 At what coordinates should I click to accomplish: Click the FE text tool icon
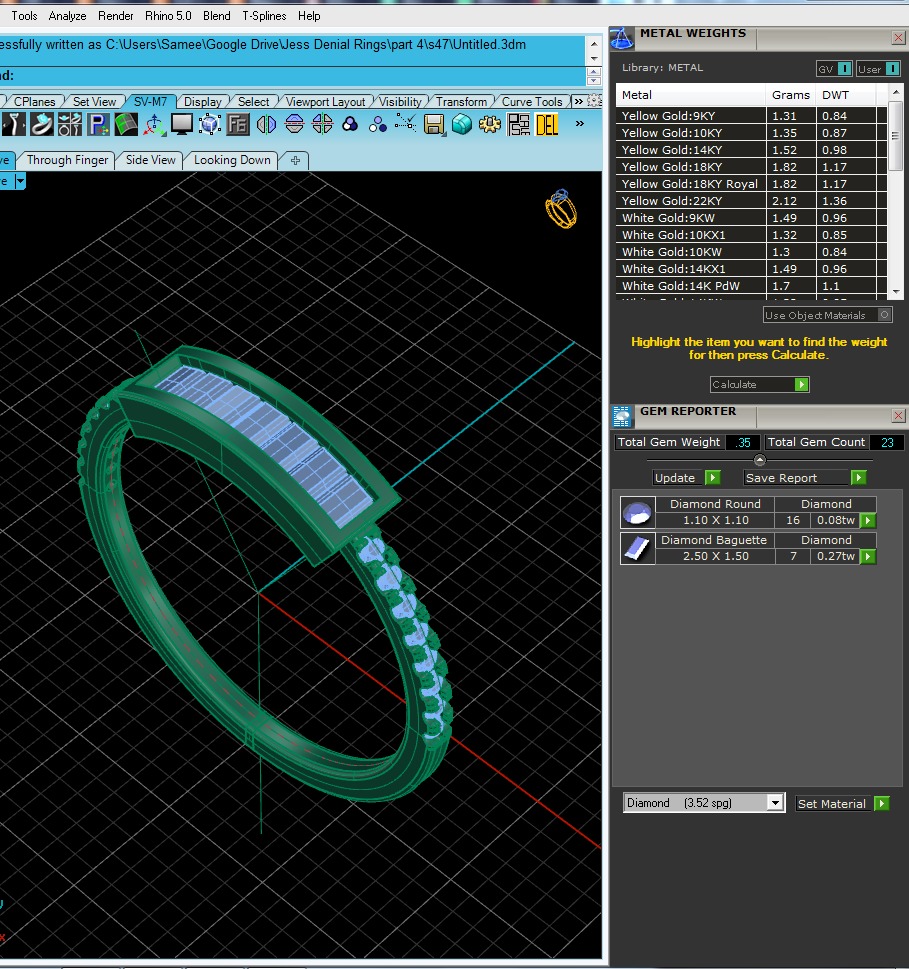[237, 124]
